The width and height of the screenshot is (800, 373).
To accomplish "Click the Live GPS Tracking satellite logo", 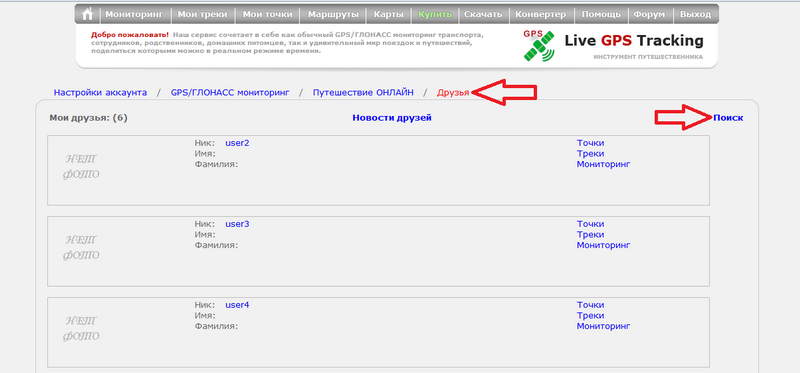I will tap(539, 46).
